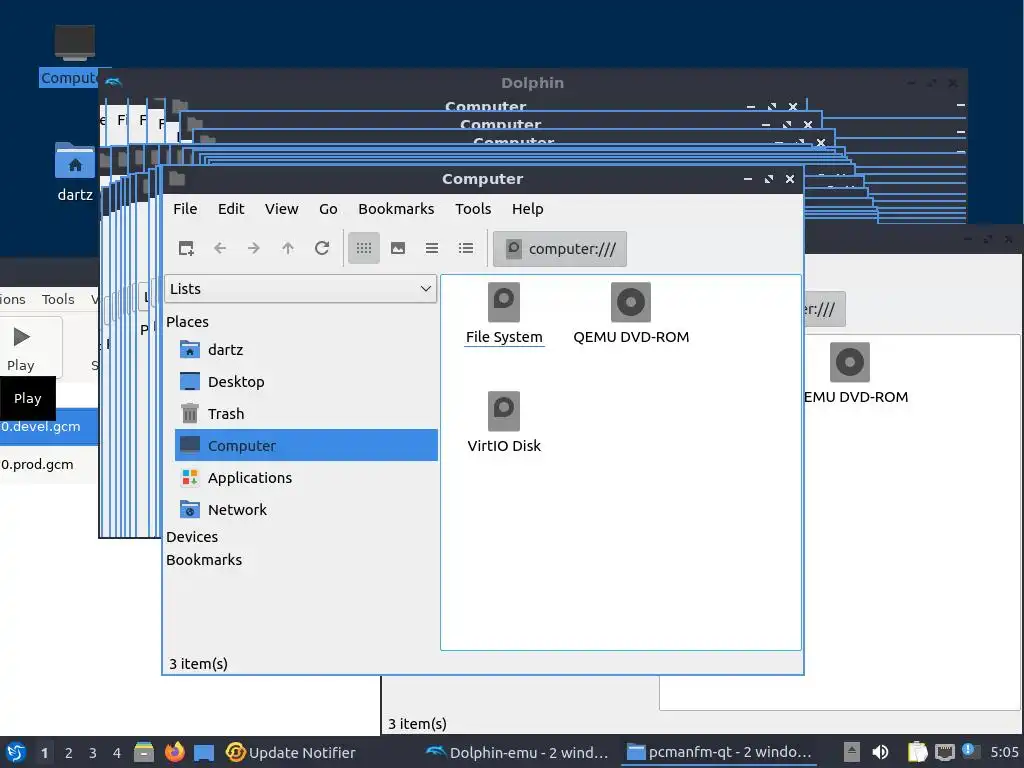Go back using the left arrow
The height and width of the screenshot is (768, 1024).
click(x=220, y=248)
